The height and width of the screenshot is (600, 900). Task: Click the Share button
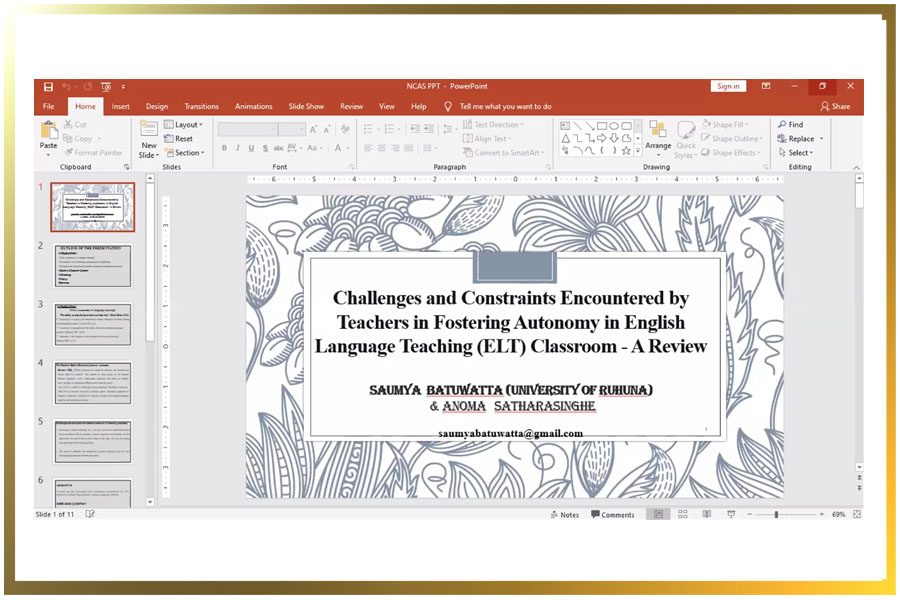[836, 106]
